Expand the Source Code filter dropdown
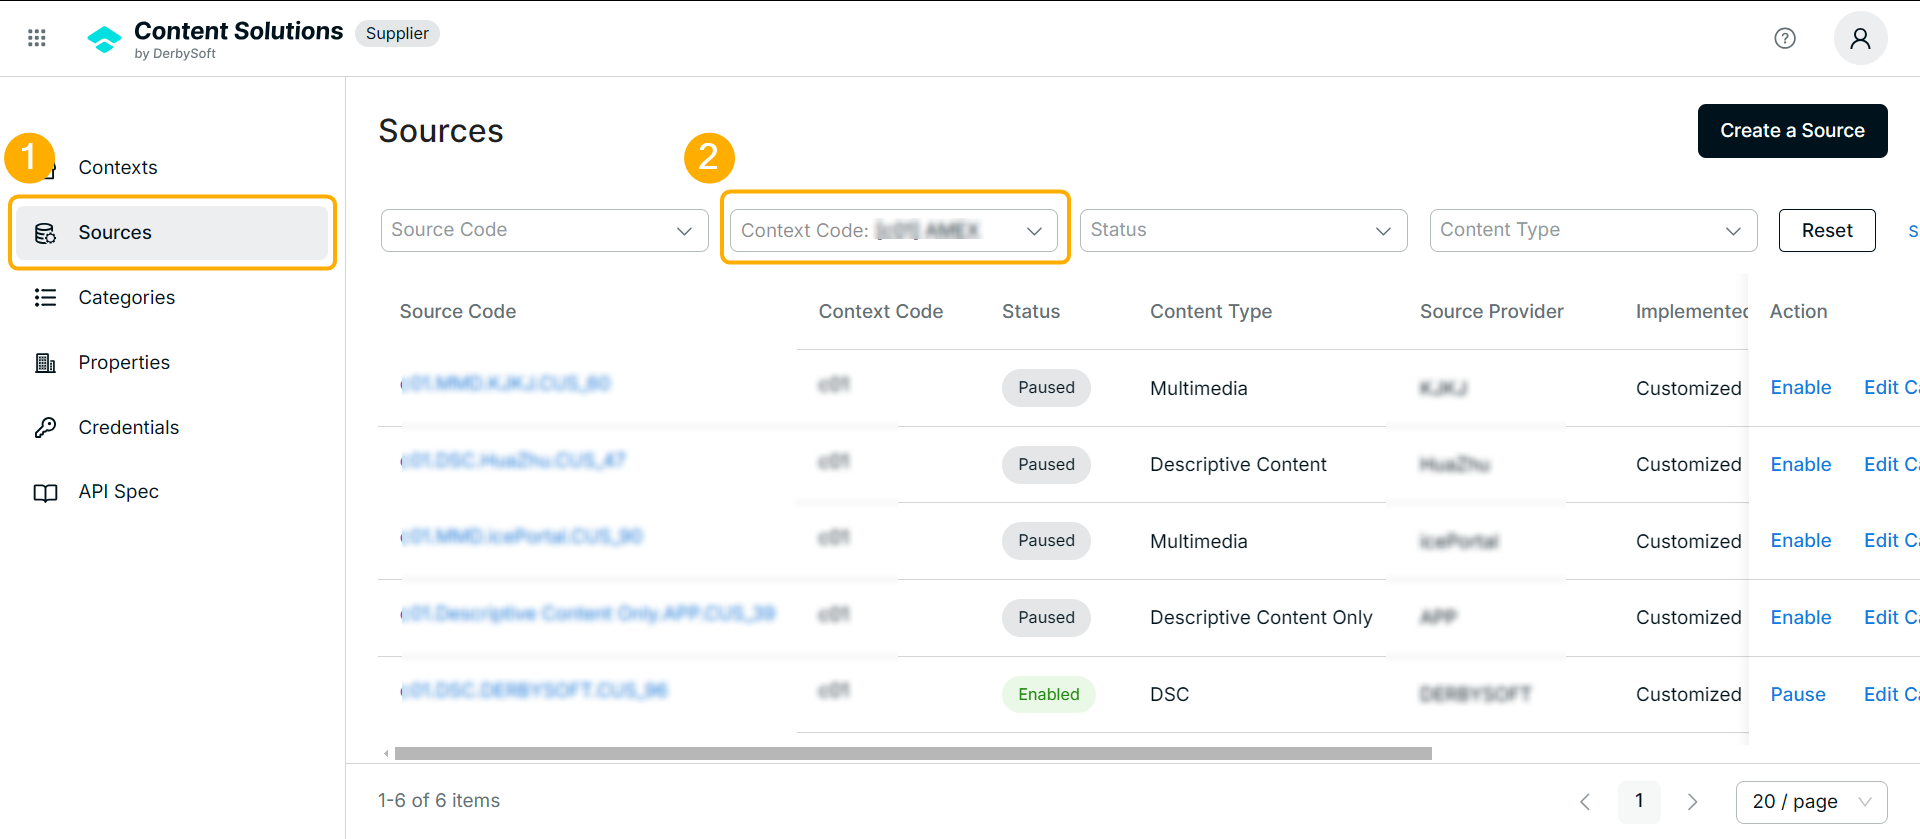 (x=544, y=230)
